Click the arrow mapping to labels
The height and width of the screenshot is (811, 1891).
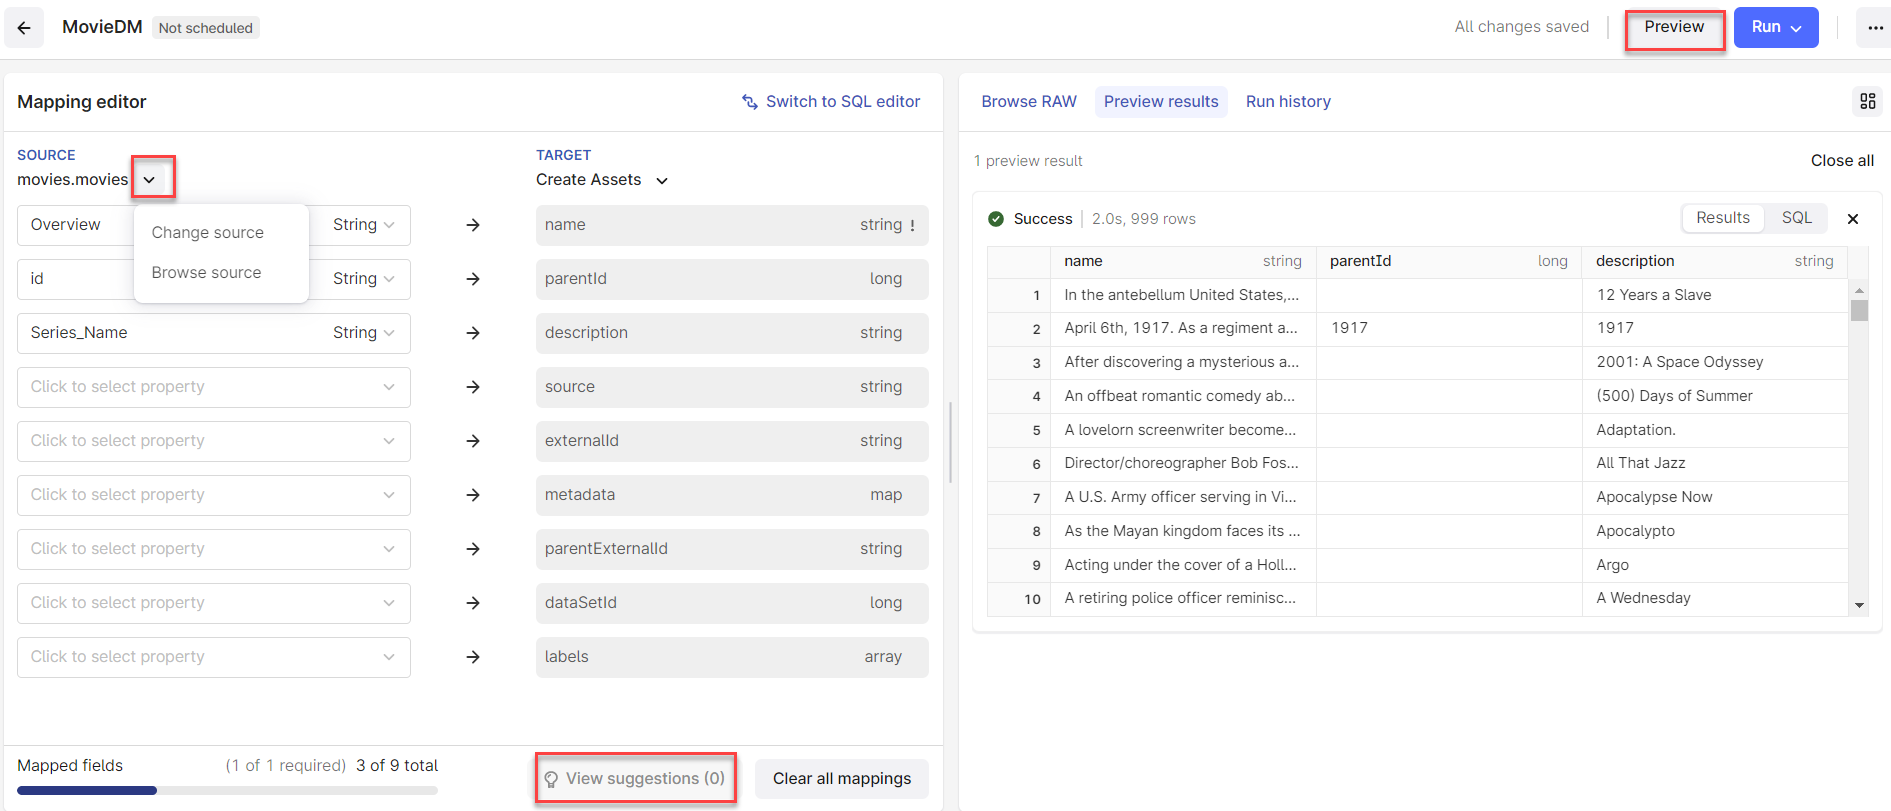click(473, 657)
